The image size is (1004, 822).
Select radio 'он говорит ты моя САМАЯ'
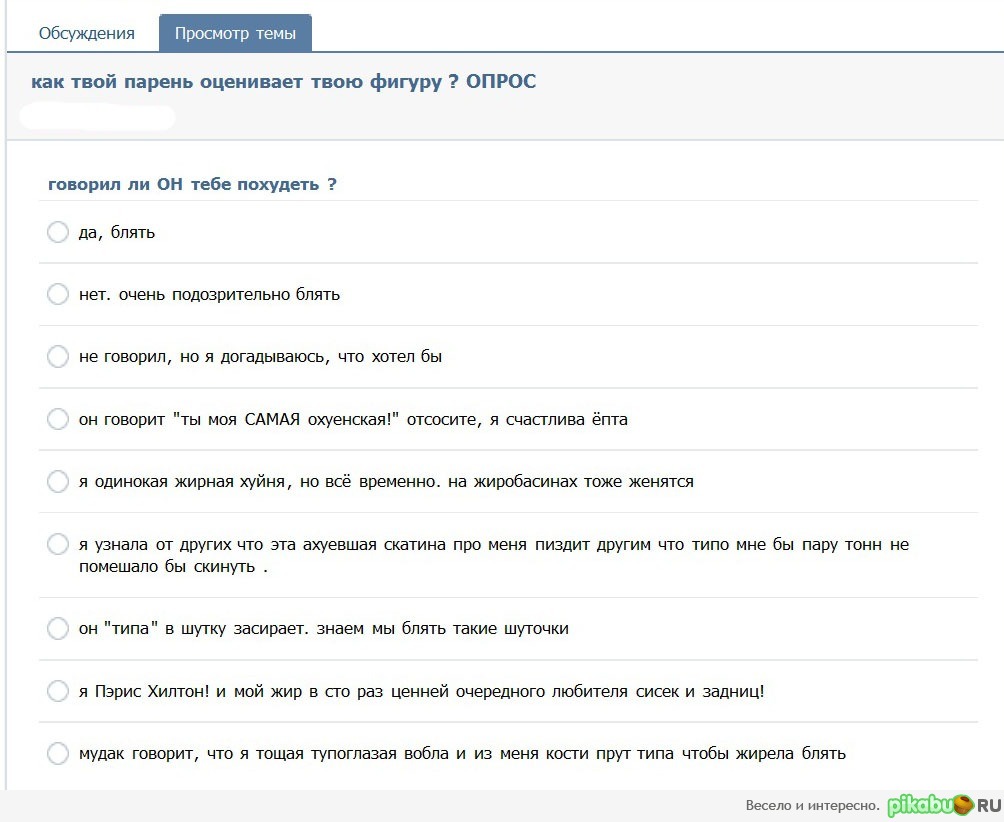58,419
